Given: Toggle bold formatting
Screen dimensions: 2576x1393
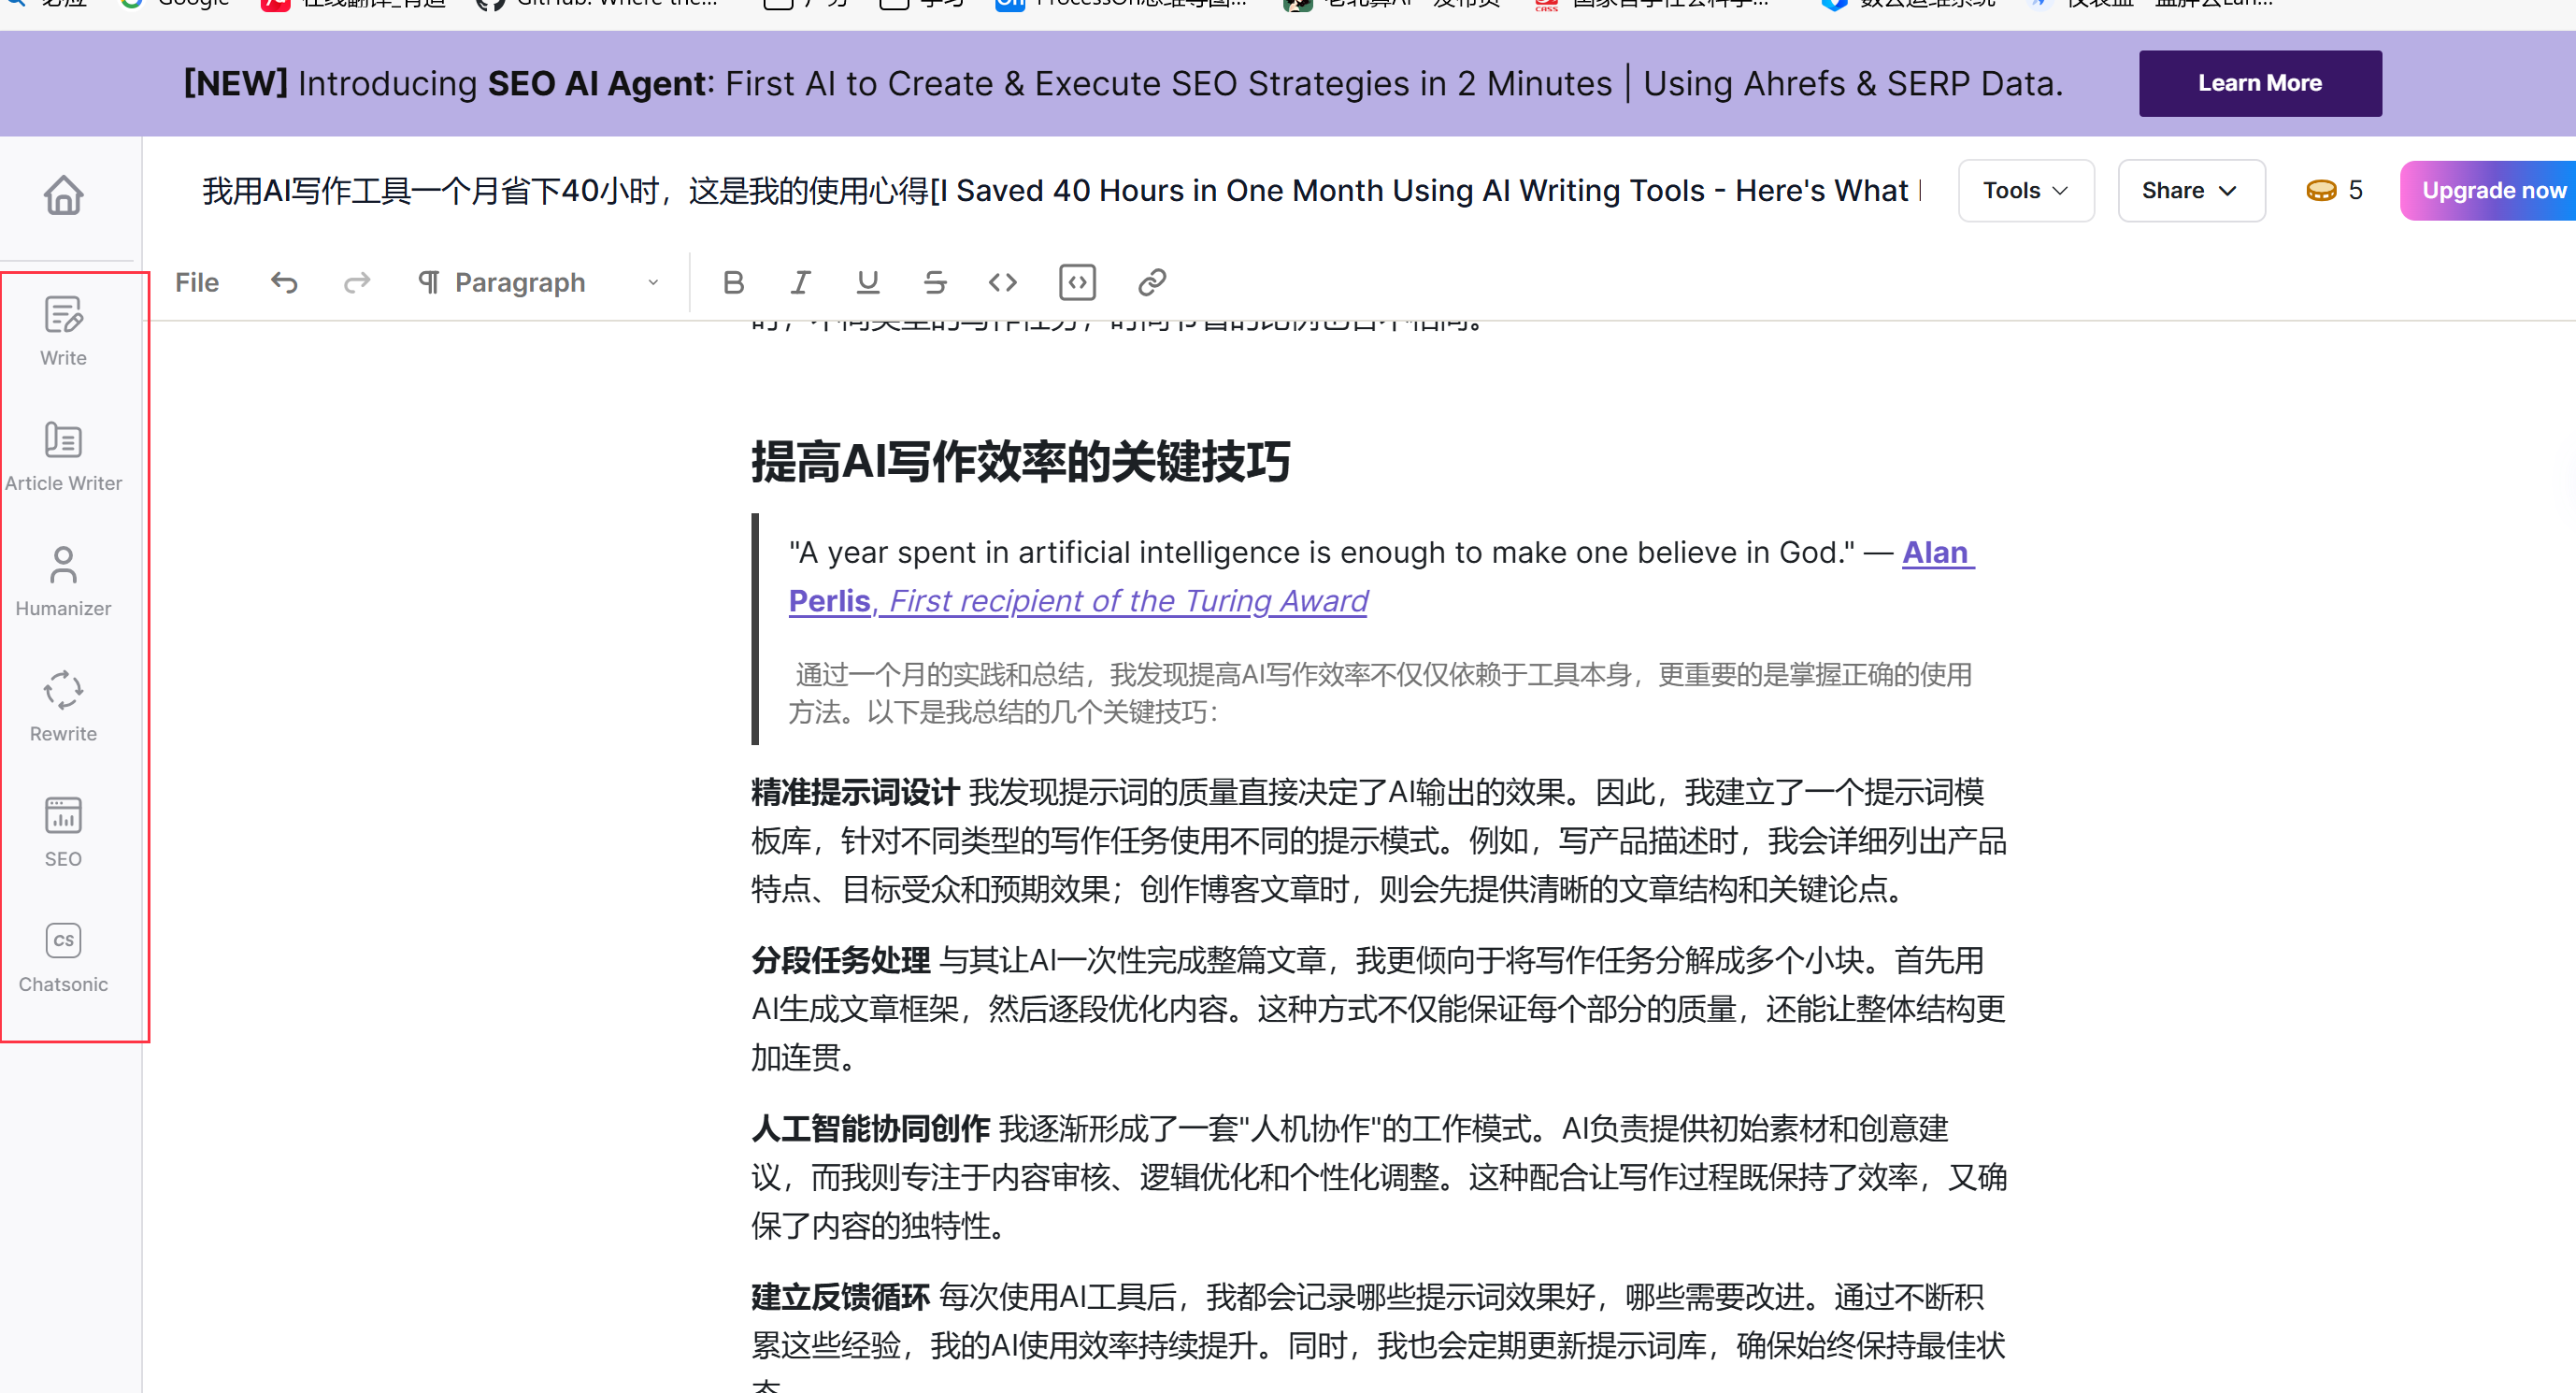Looking at the screenshot, I should (x=733, y=282).
